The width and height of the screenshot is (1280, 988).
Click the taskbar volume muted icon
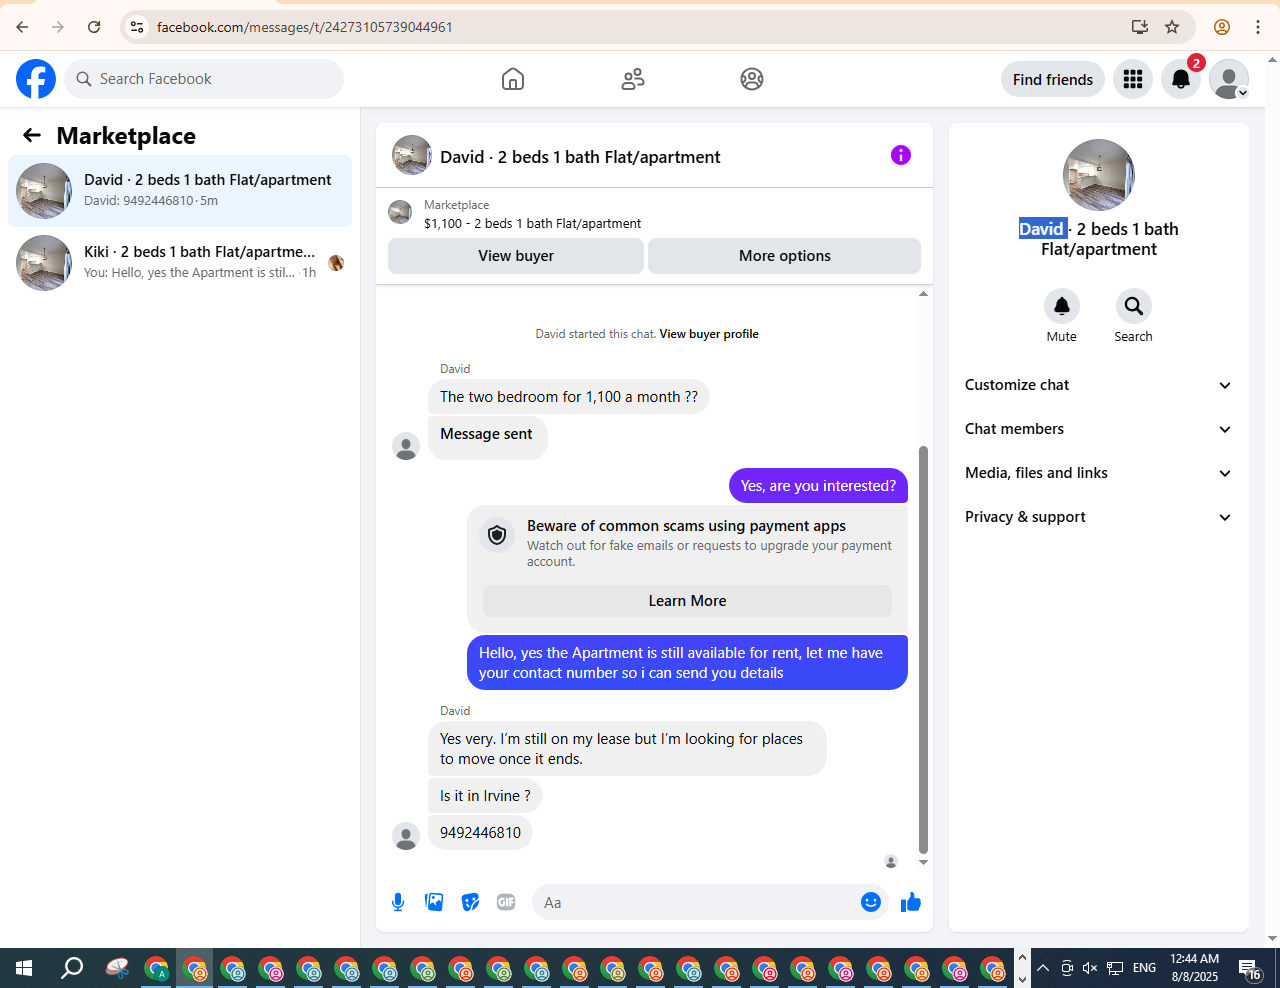tap(1090, 968)
